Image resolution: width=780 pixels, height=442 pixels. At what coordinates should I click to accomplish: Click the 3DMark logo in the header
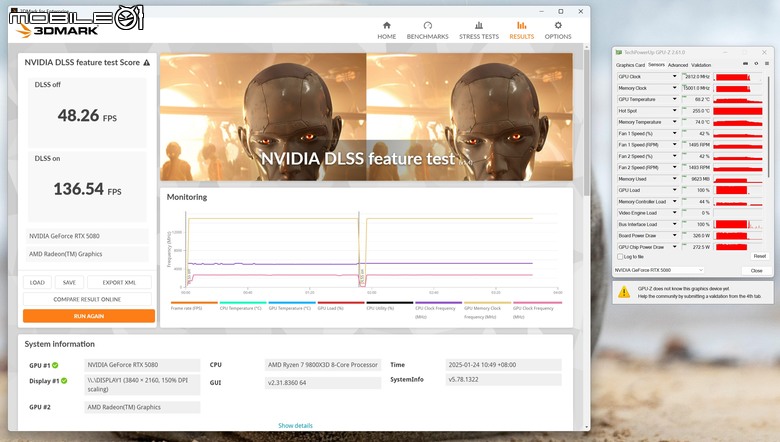[x=58, y=30]
